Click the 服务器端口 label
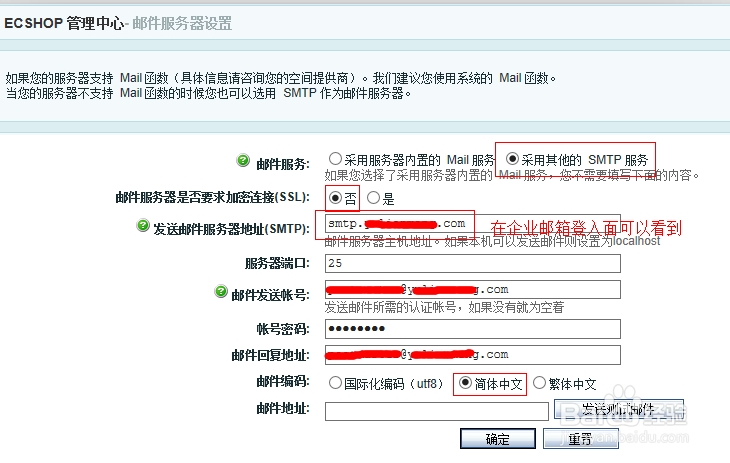Screen dimensions: 730x463 tap(277, 263)
